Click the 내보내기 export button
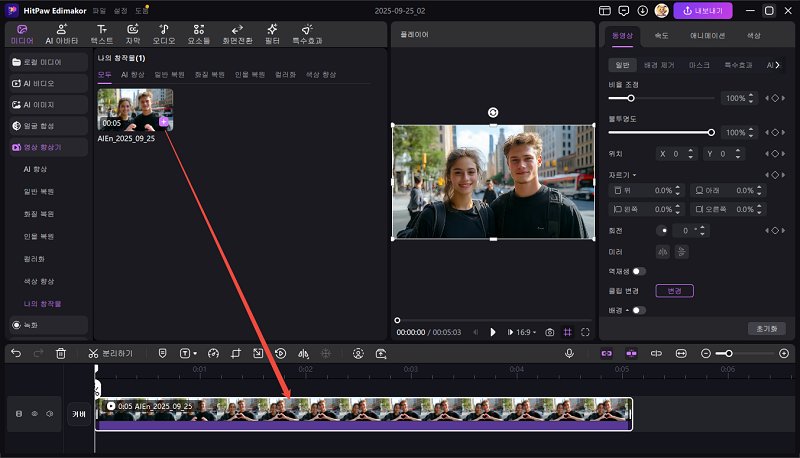800x458 pixels. click(703, 10)
